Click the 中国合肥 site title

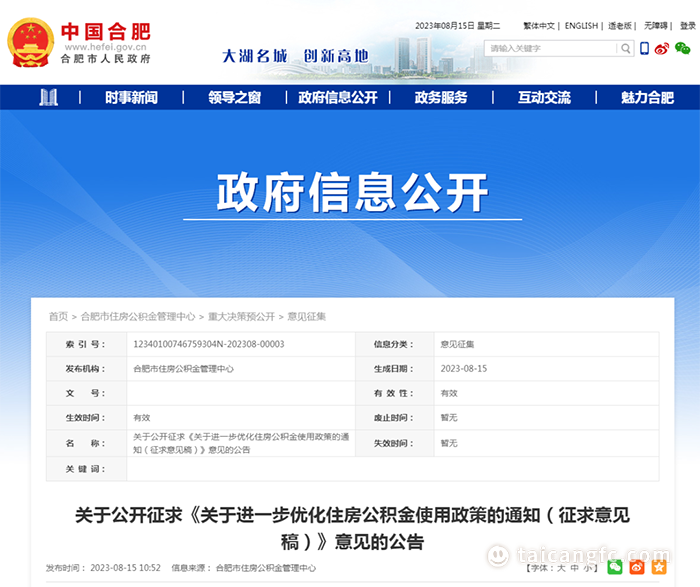point(106,31)
